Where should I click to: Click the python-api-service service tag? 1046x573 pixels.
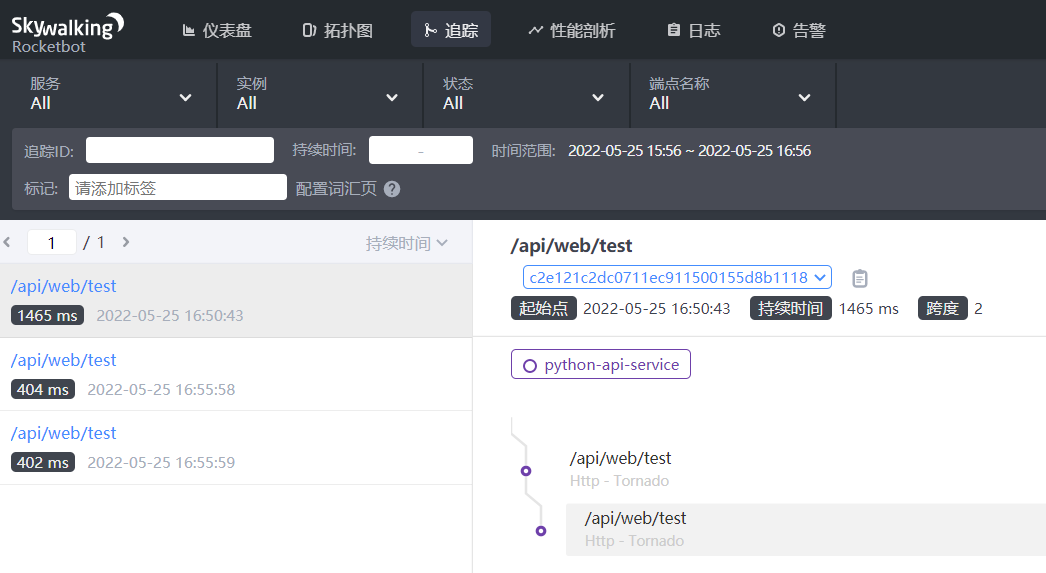600,364
